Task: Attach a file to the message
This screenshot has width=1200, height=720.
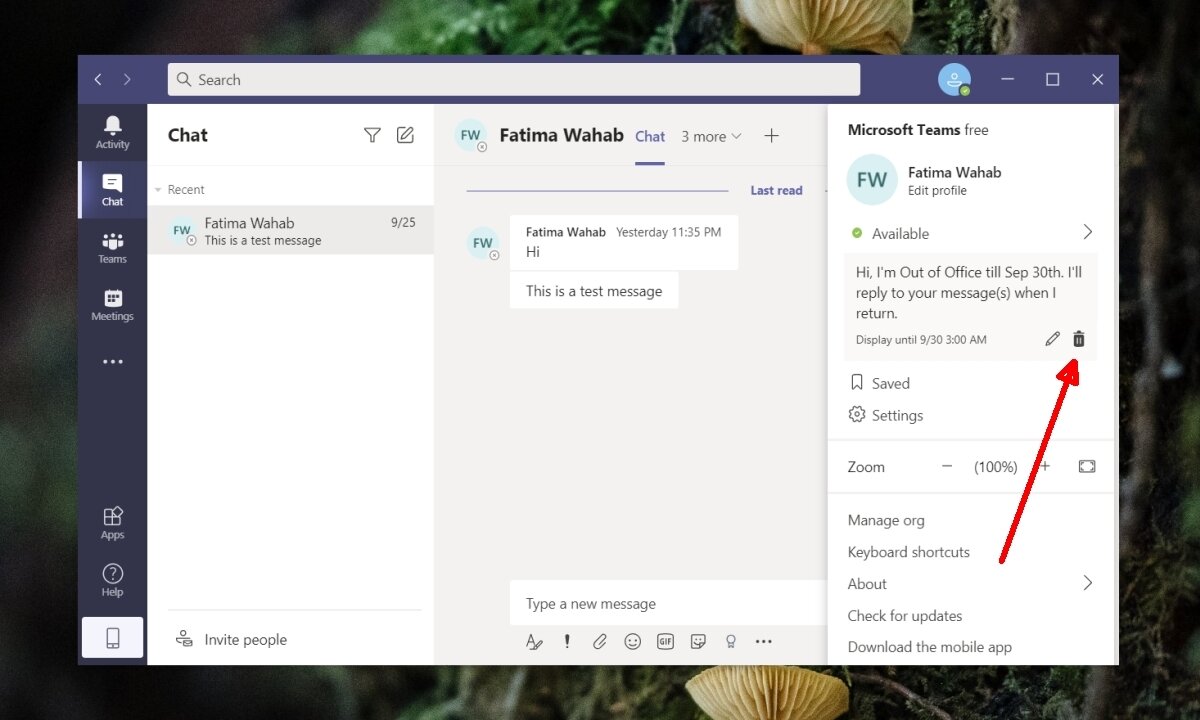Action: 600,641
